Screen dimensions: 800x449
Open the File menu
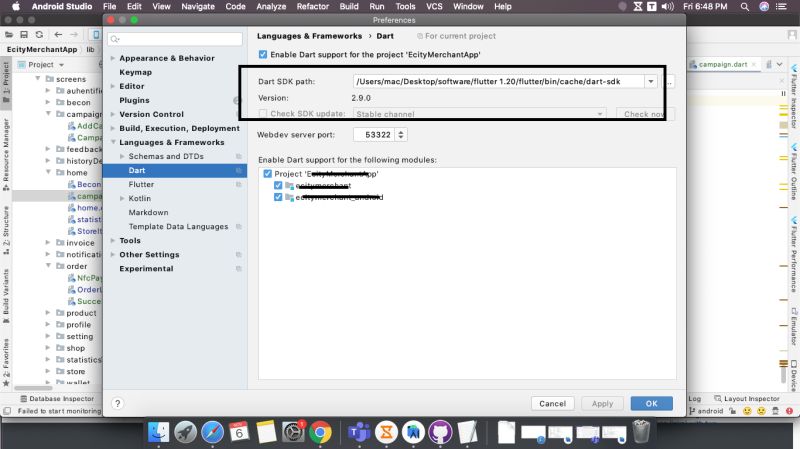[x=109, y=7]
